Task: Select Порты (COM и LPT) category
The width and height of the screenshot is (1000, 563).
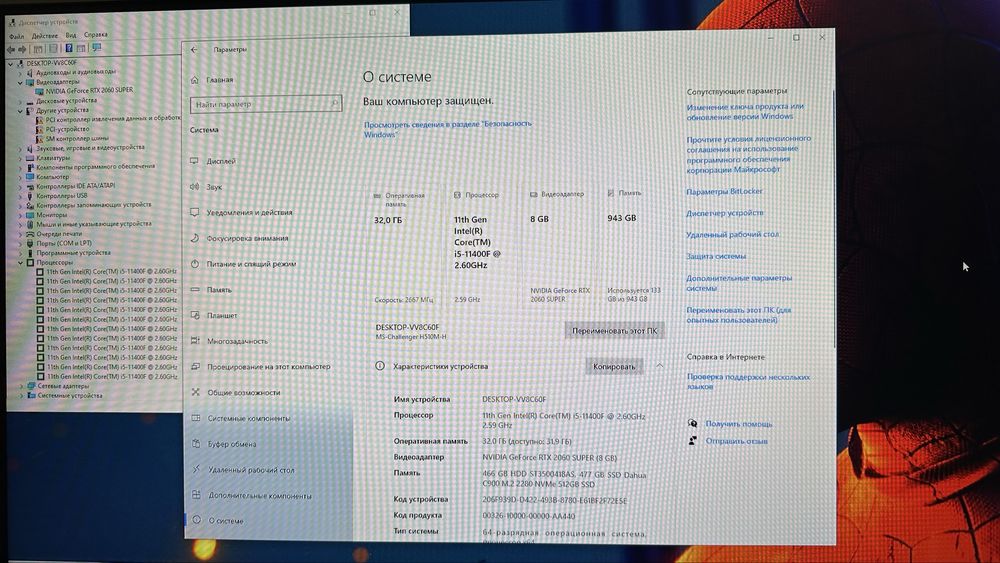Action: tap(64, 244)
